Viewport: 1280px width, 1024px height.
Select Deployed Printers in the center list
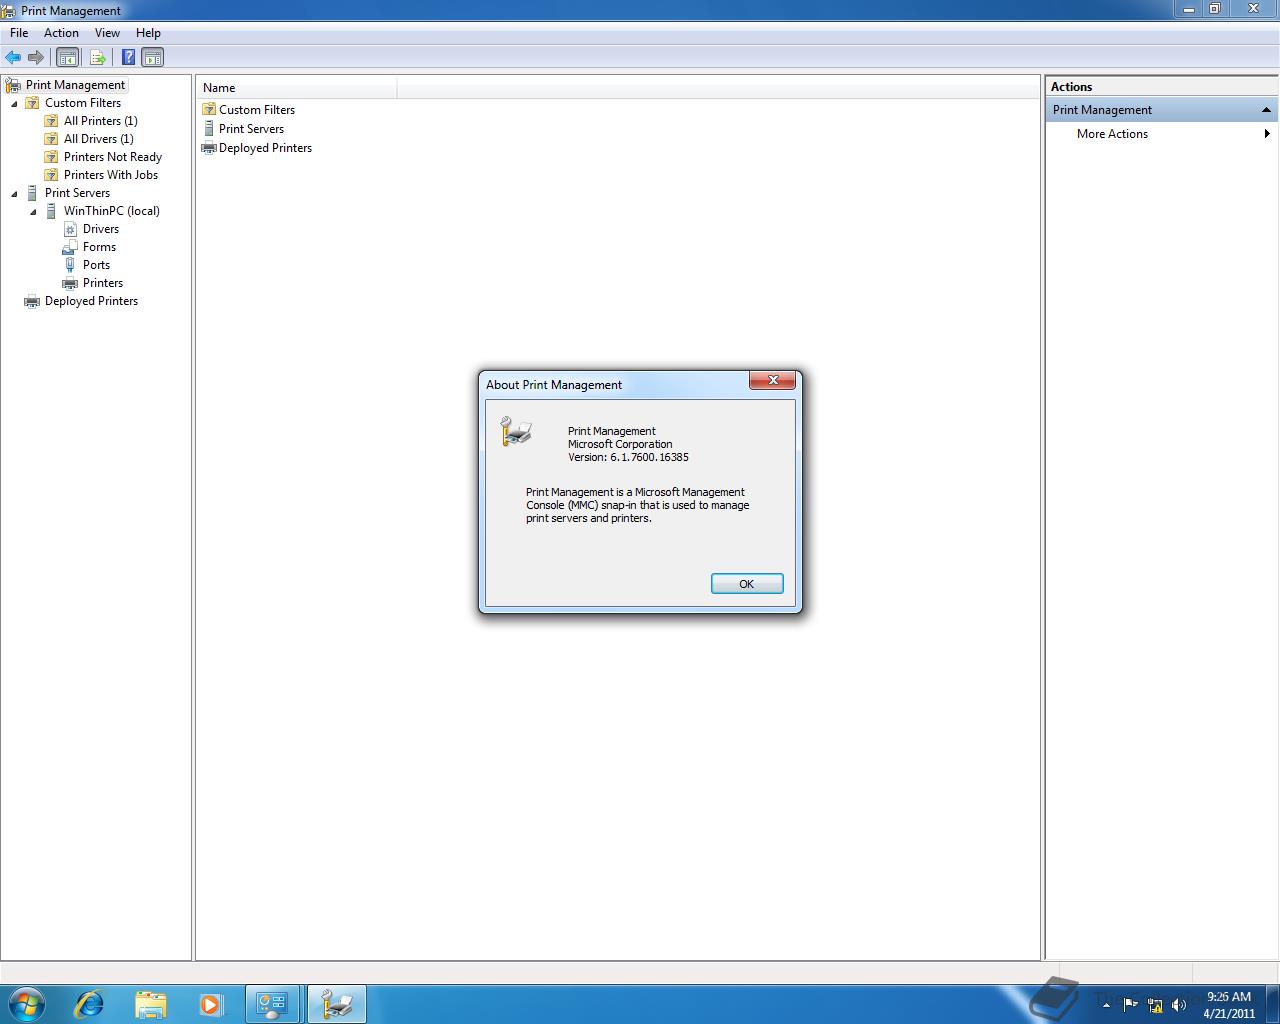[x=265, y=148]
